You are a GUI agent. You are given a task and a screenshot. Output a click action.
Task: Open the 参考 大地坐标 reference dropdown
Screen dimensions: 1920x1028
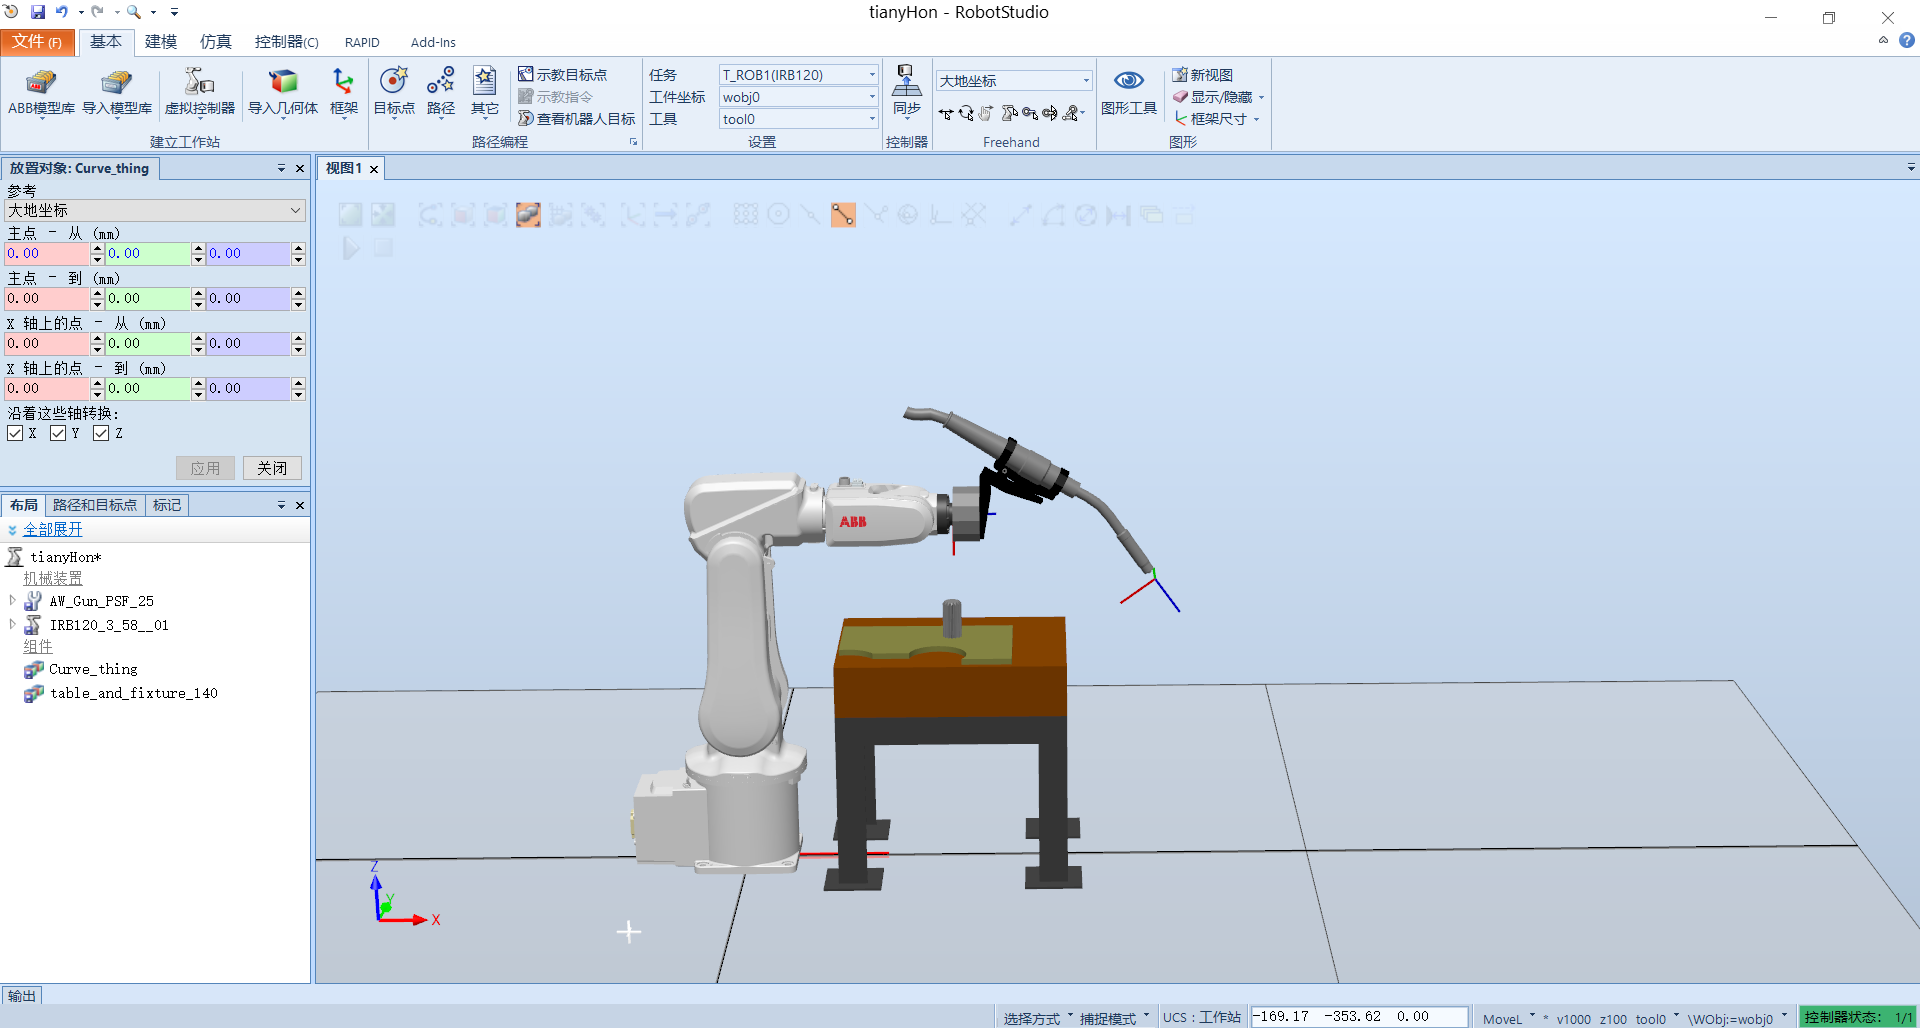pyautogui.click(x=155, y=210)
